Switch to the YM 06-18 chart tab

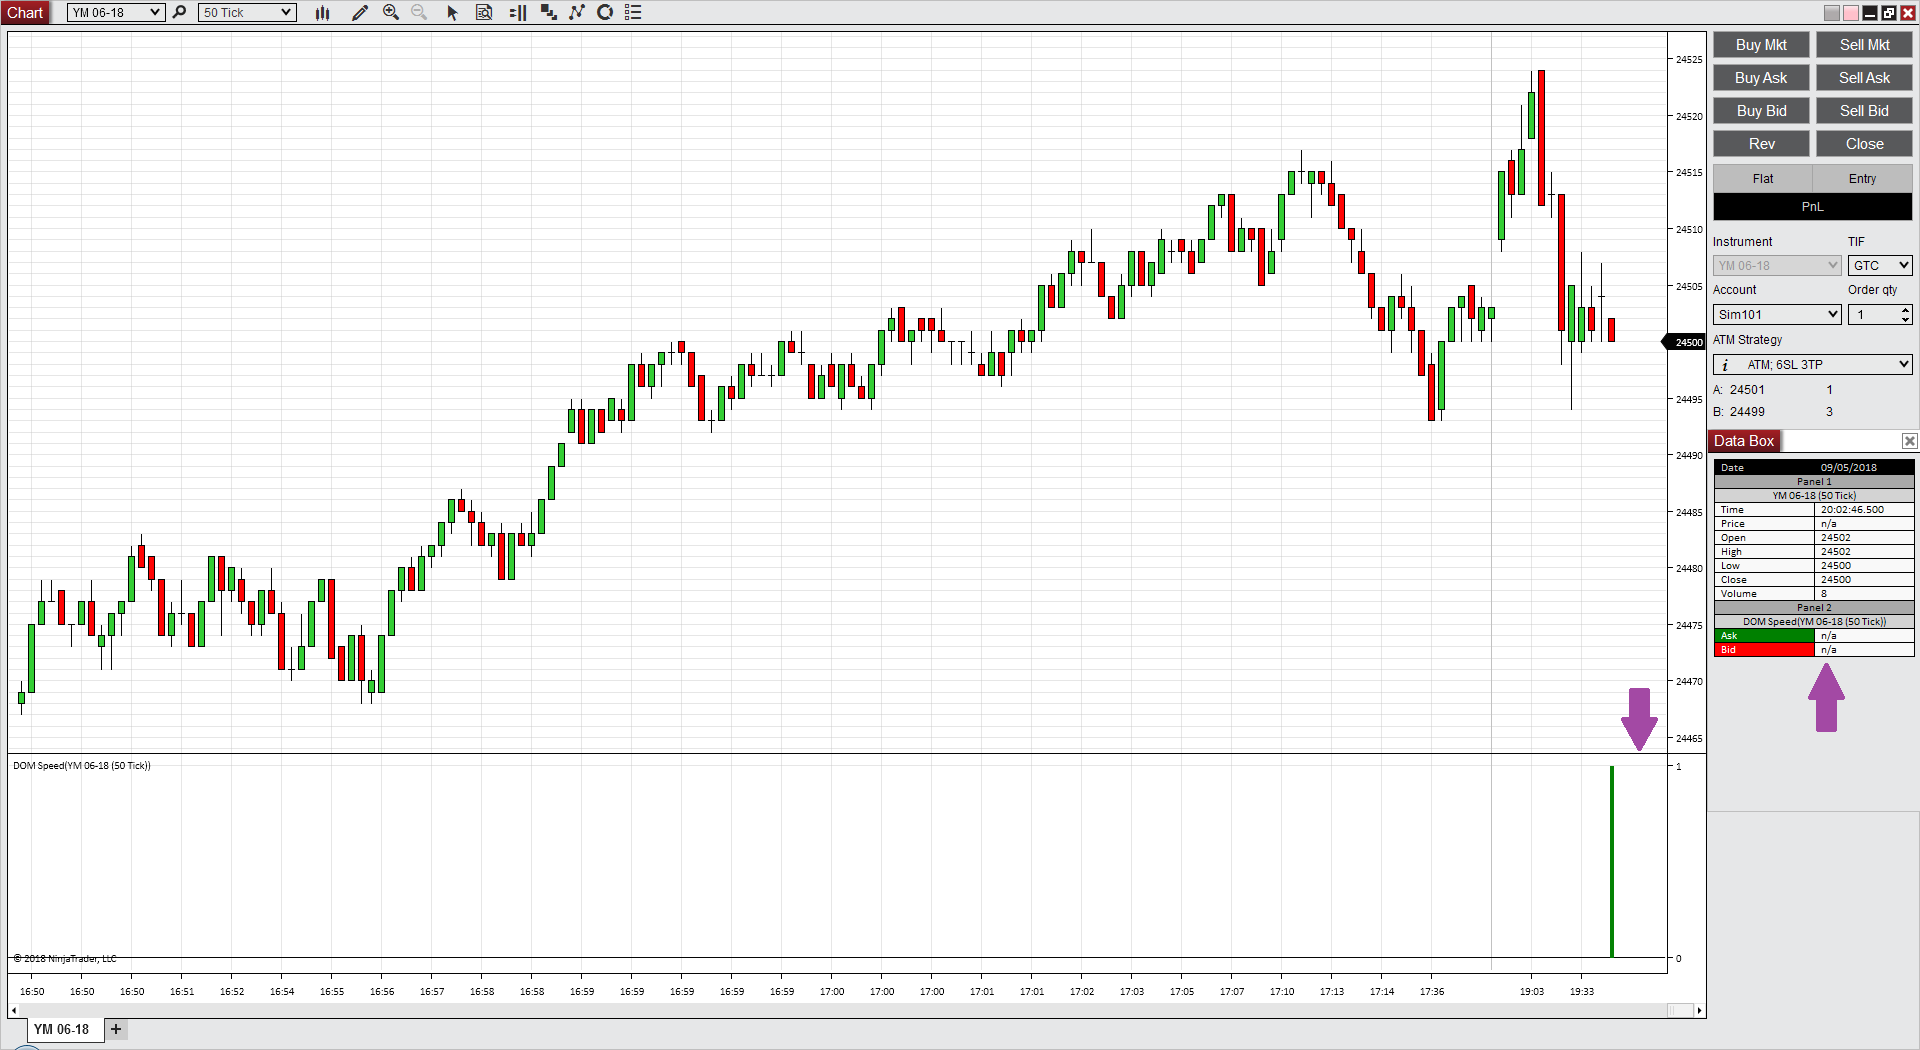pos(61,1029)
